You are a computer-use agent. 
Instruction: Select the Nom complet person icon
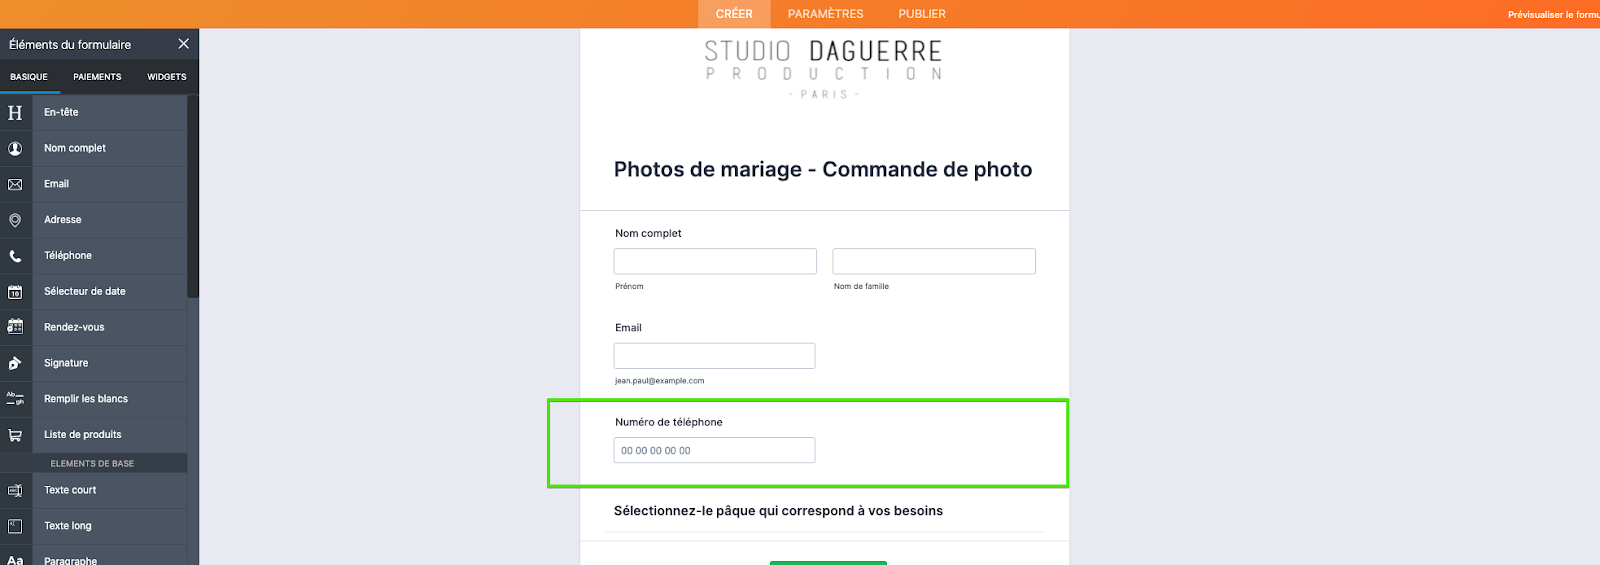point(15,149)
